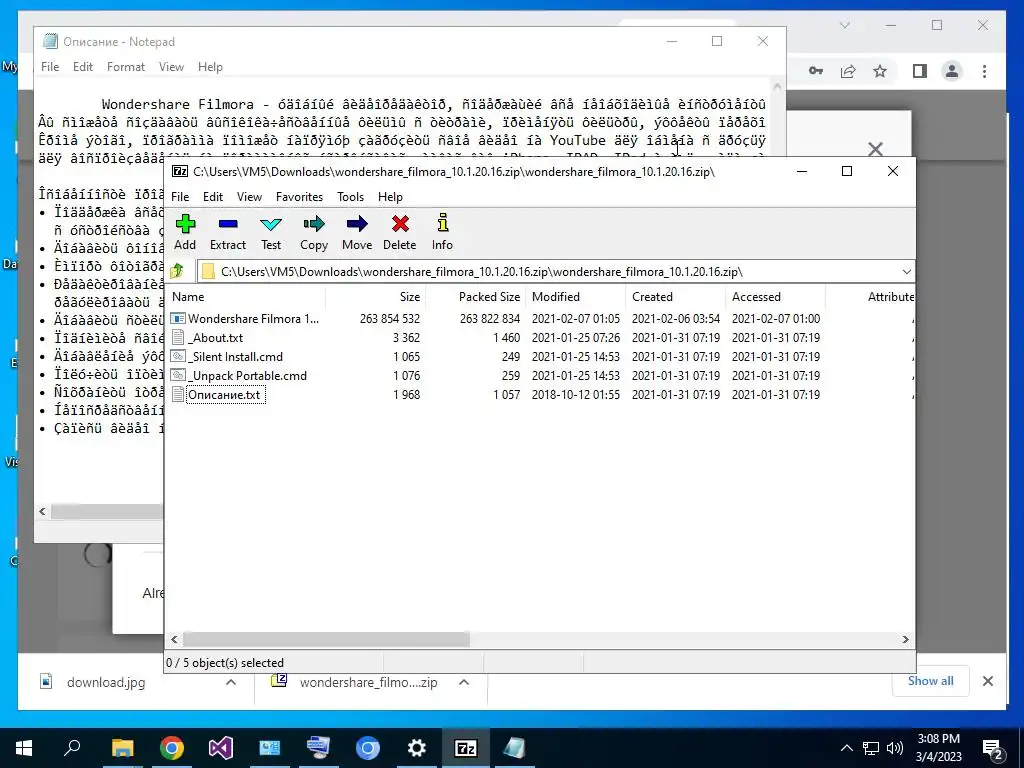This screenshot has height=768, width=1024.
Task: Open File Explorer from taskbar
Action: pos(122,747)
